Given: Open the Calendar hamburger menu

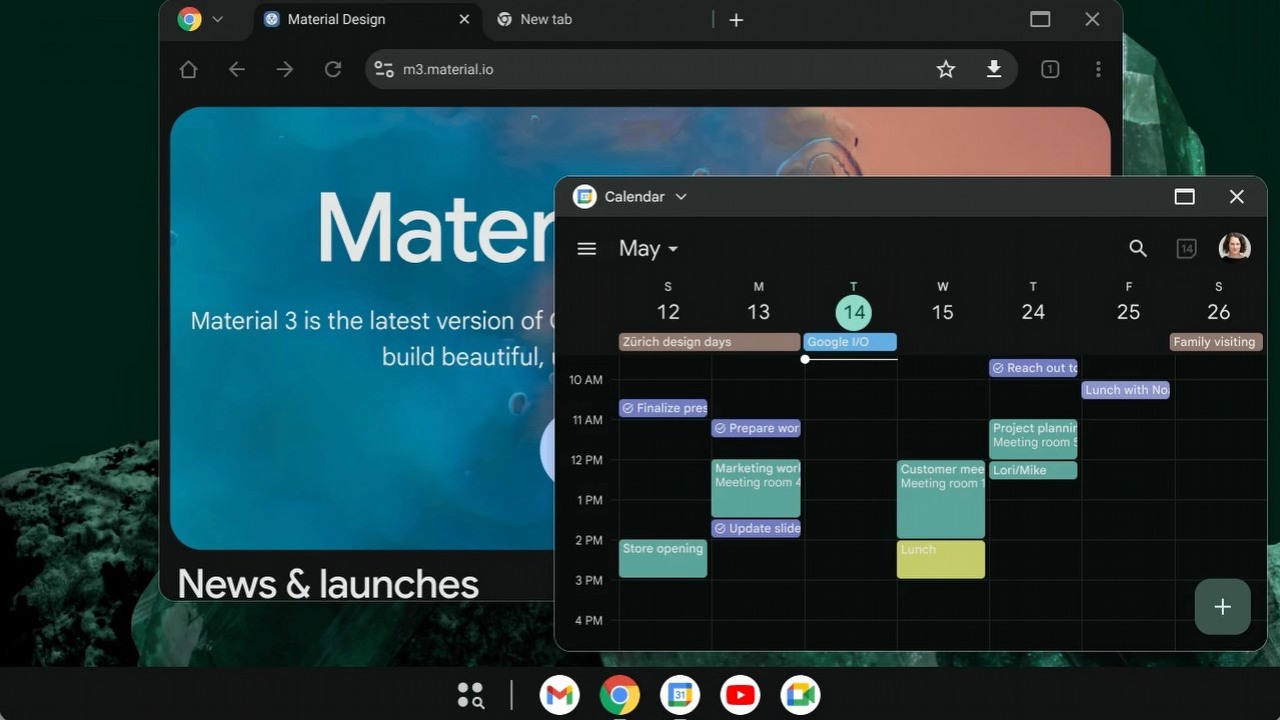Looking at the screenshot, I should point(587,249).
